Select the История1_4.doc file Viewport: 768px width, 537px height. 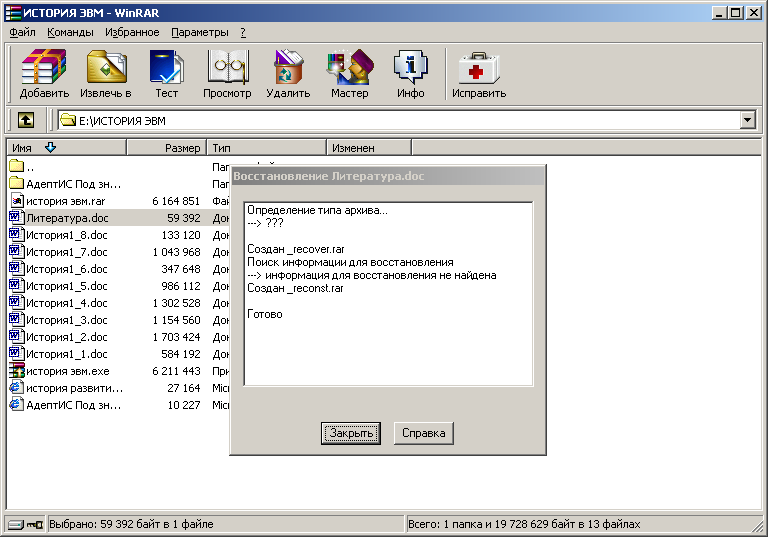click(67, 303)
